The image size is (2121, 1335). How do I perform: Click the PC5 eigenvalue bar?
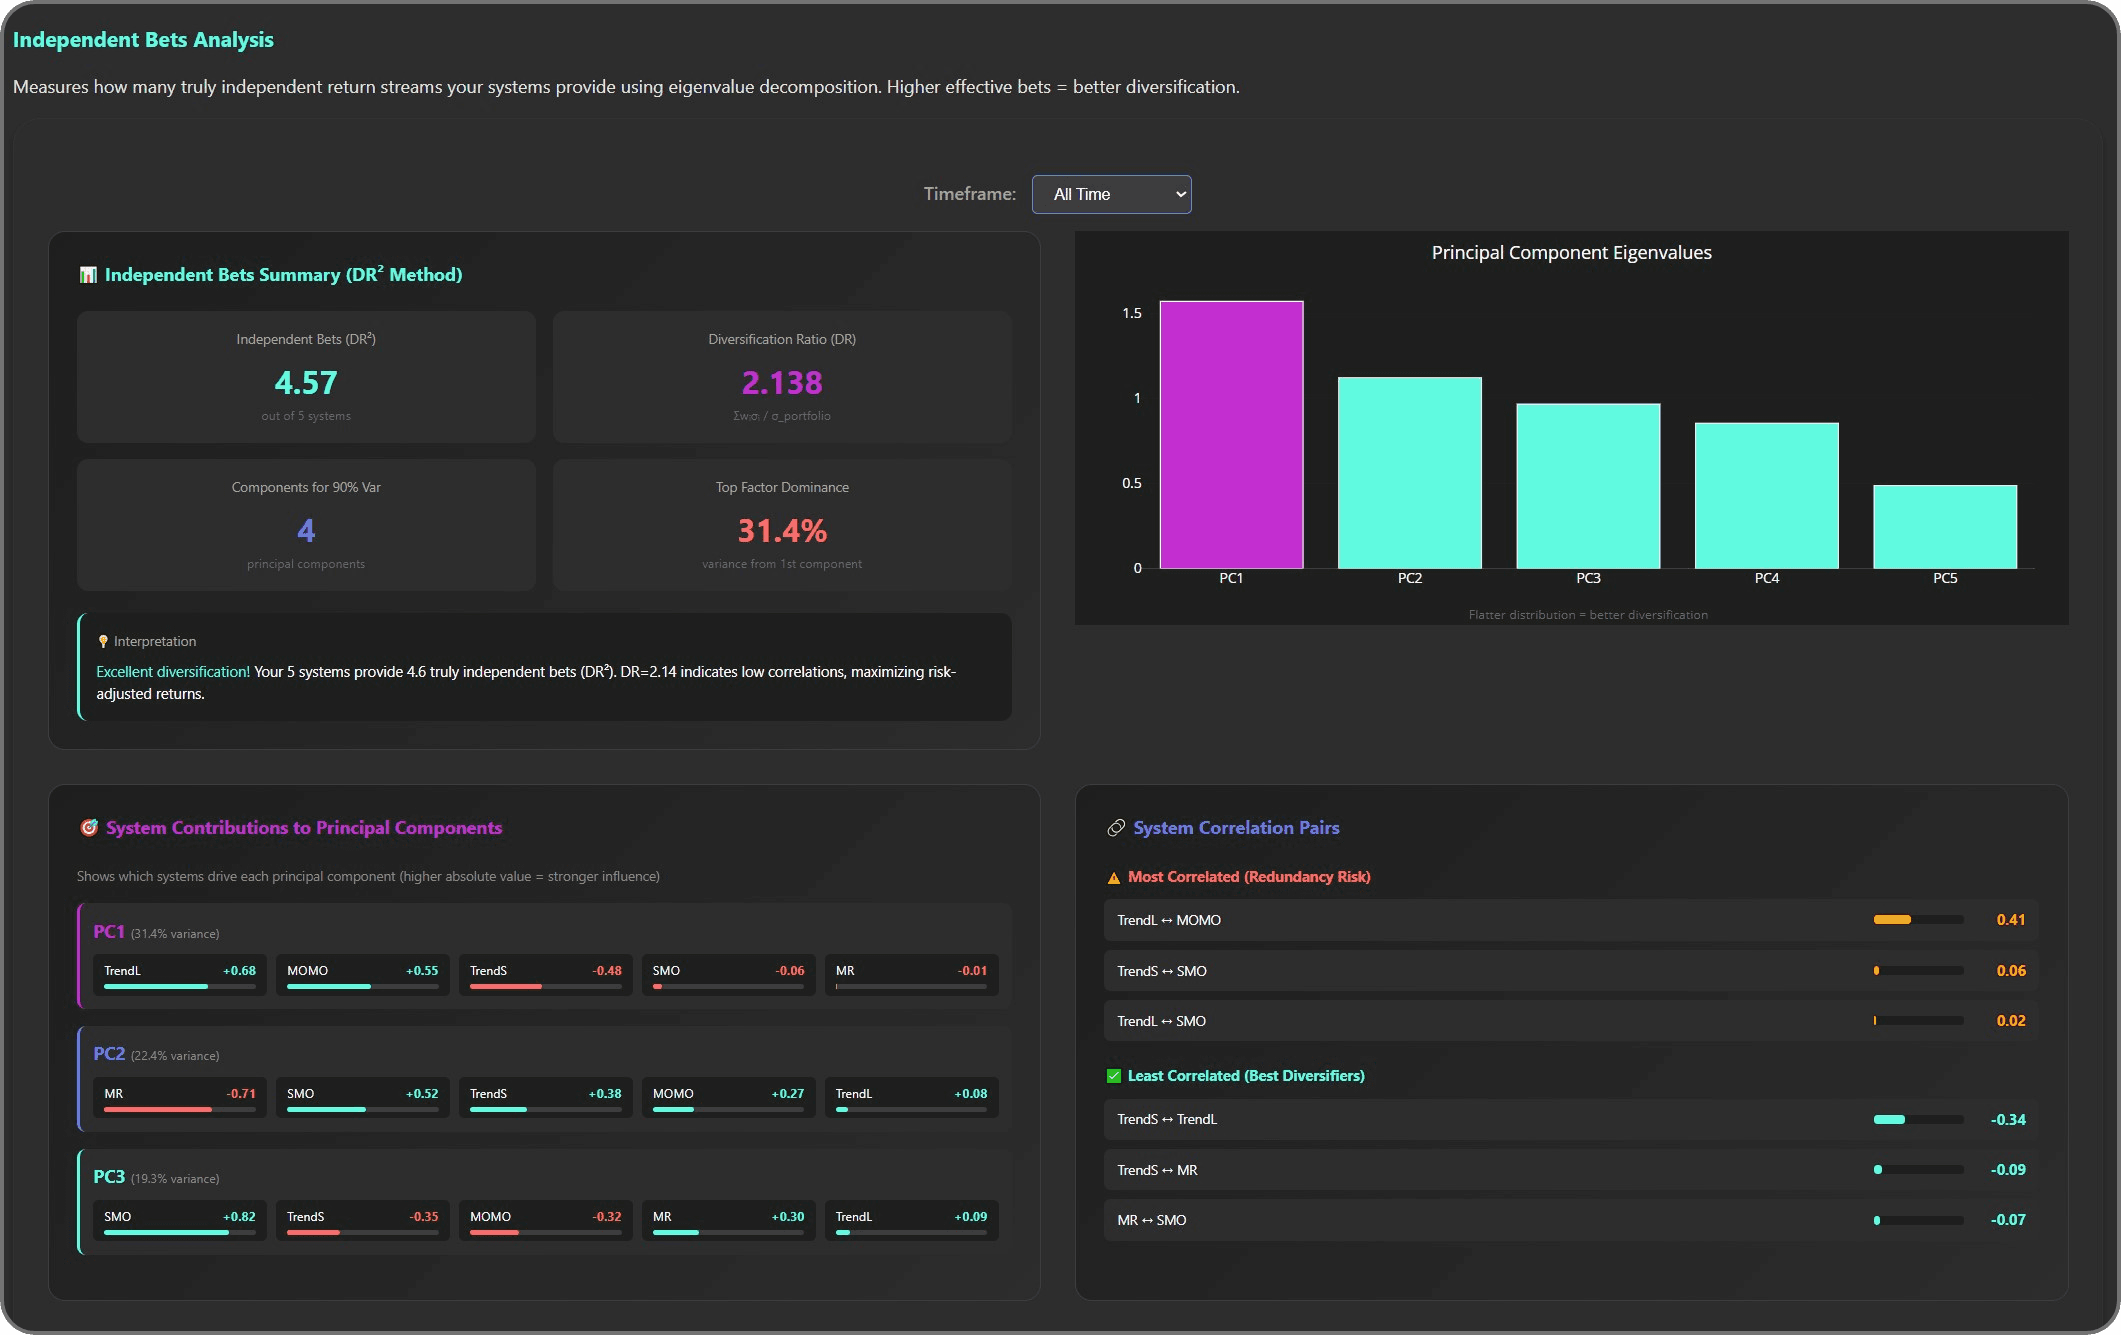(1944, 527)
